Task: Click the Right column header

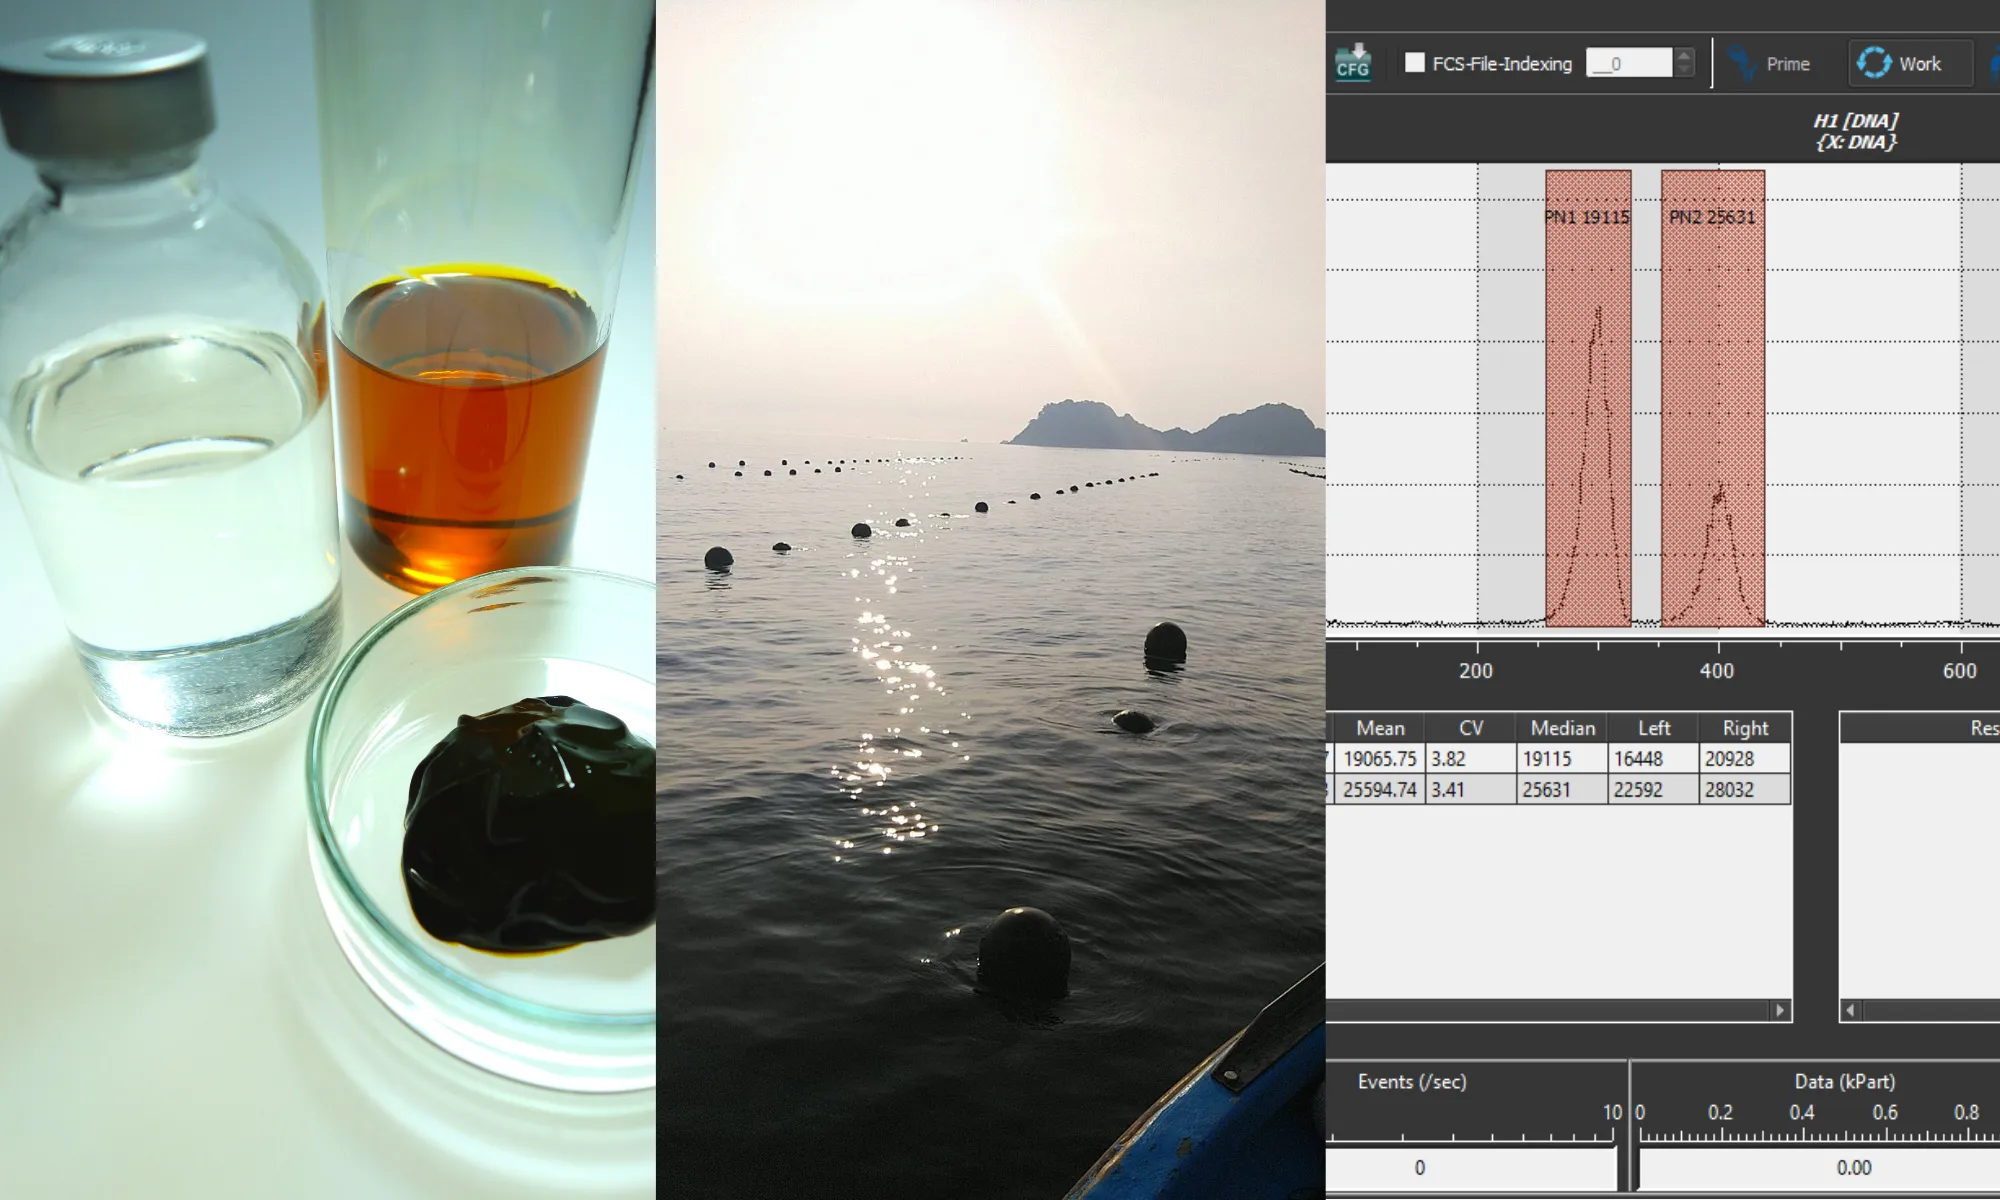Action: pos(1745,728)
